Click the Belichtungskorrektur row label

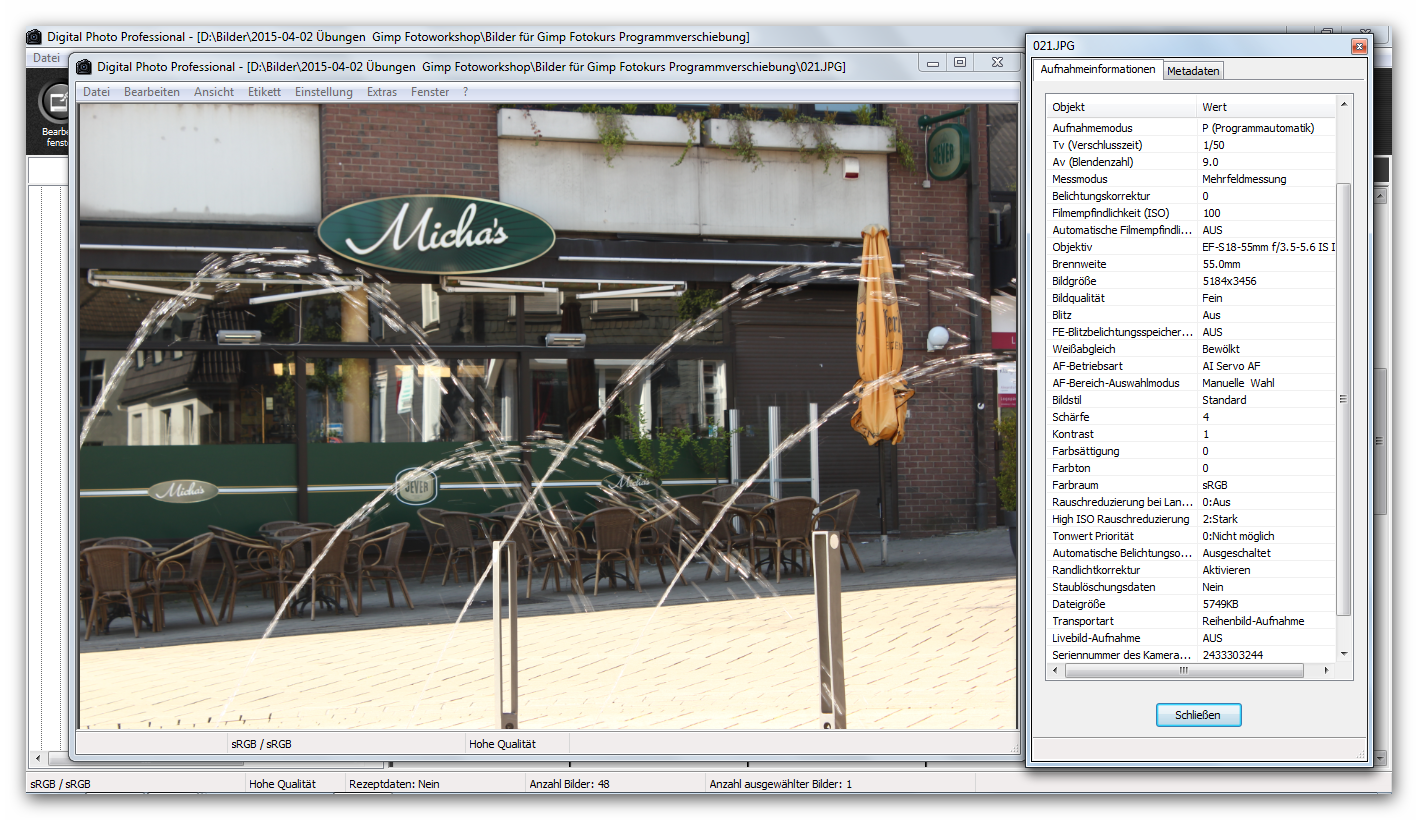point(1101,196)
